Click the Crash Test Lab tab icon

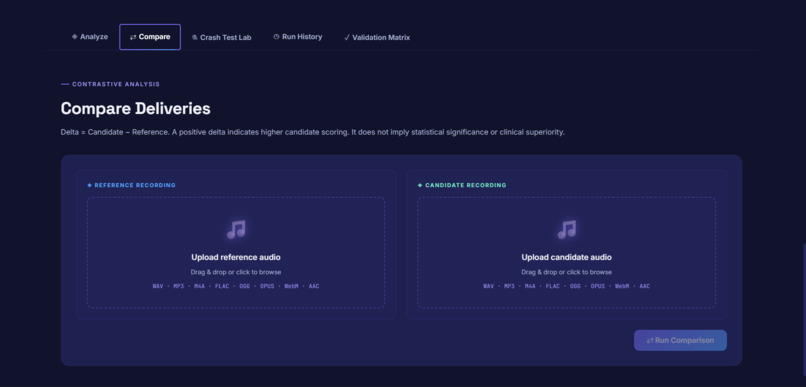pyautogui.click(x=195, y=38)
